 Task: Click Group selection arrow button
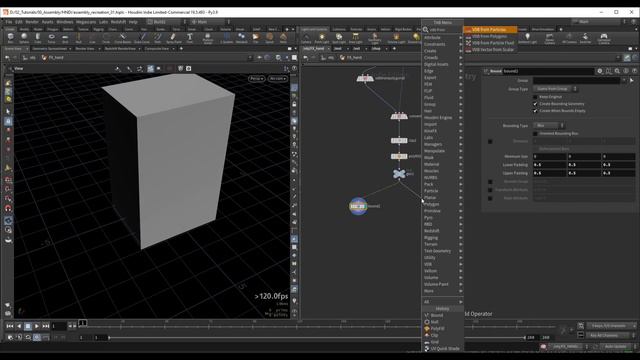631,80
